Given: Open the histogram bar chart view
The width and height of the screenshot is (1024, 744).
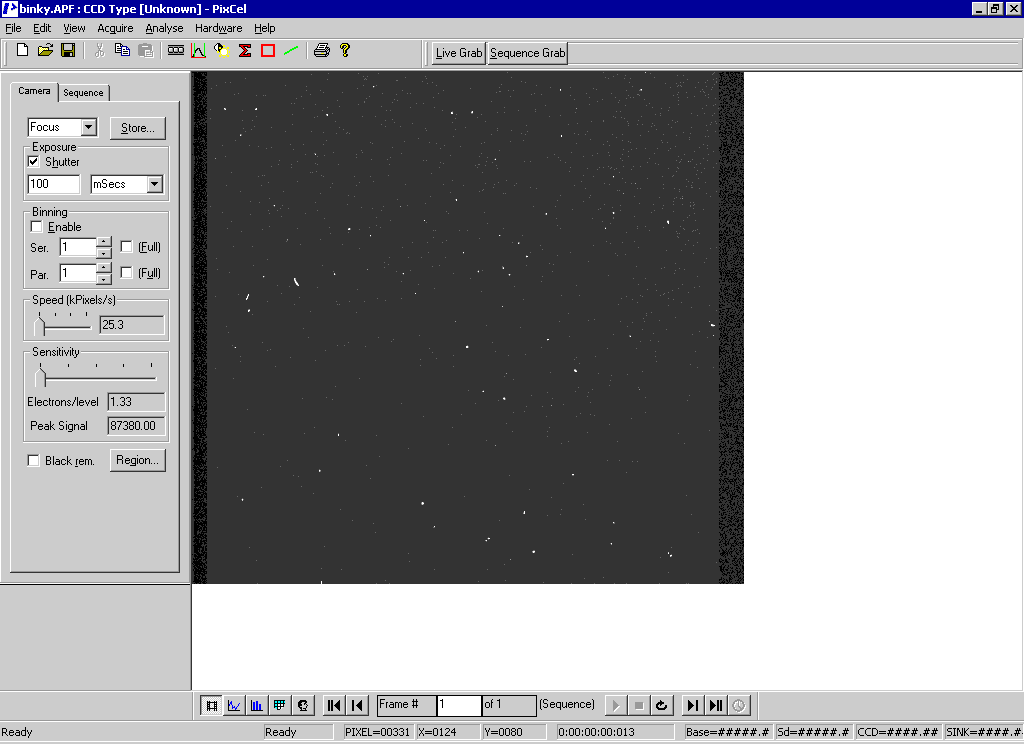Looking at the screenshot, I should (257, 705).
